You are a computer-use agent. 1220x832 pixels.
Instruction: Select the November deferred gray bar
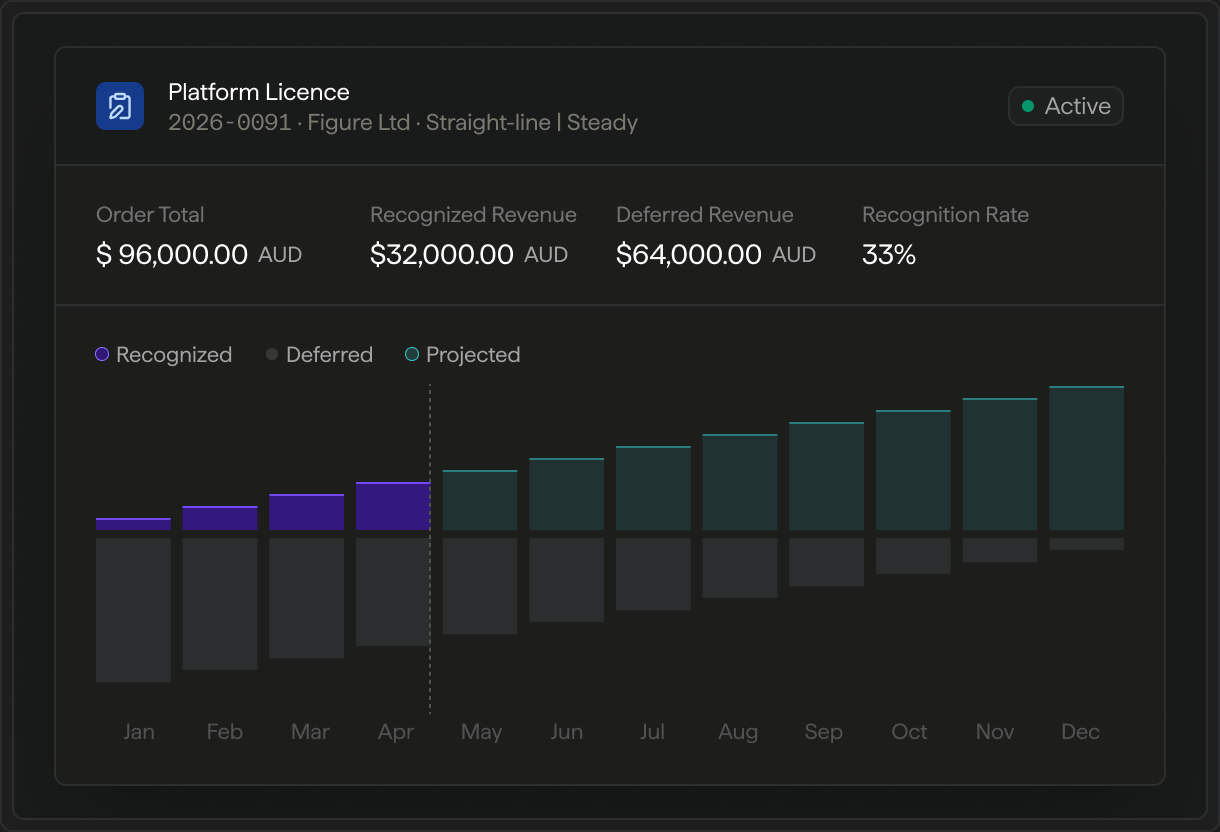1000,550
